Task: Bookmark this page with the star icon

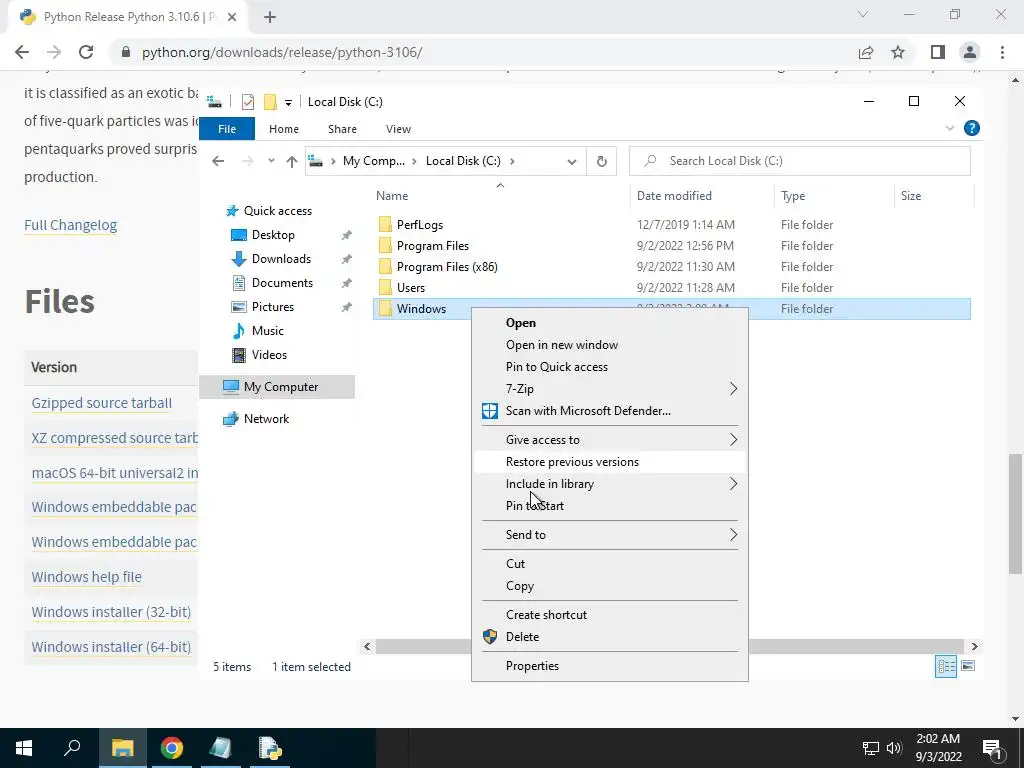Action: [898, 52]
